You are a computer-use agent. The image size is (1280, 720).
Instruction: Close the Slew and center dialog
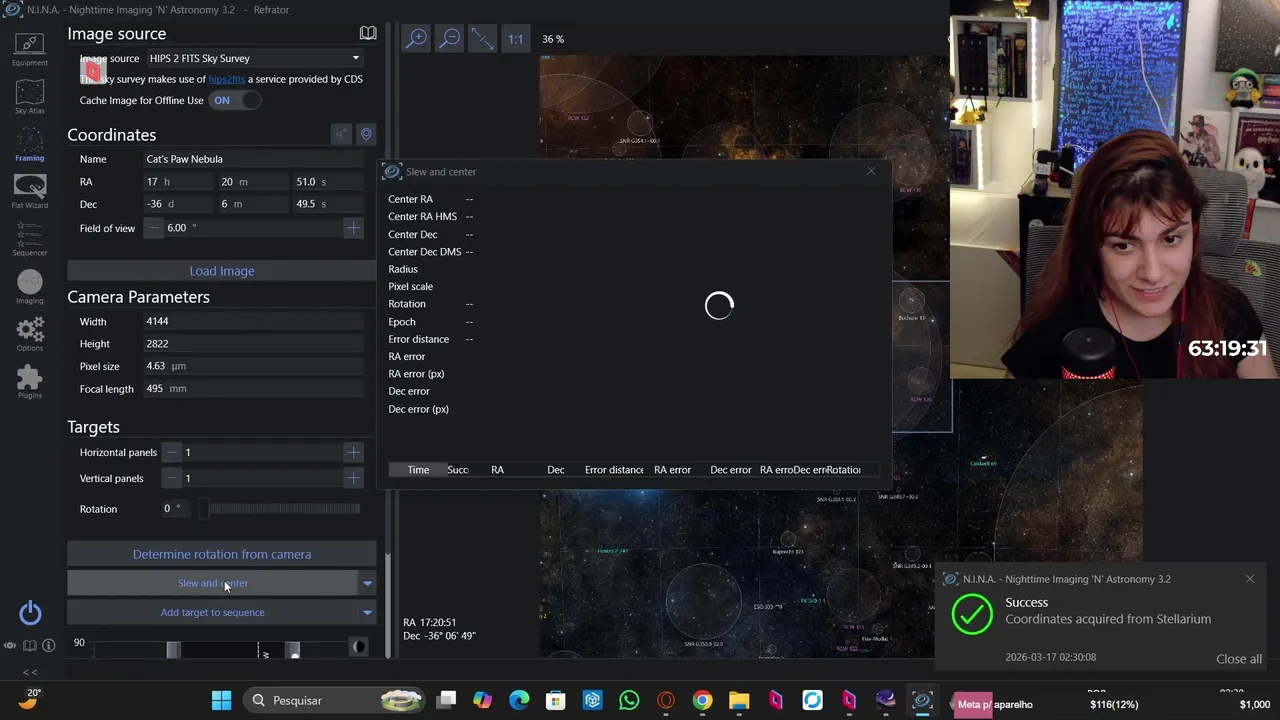pyautogui.click(x=871, y=172)
